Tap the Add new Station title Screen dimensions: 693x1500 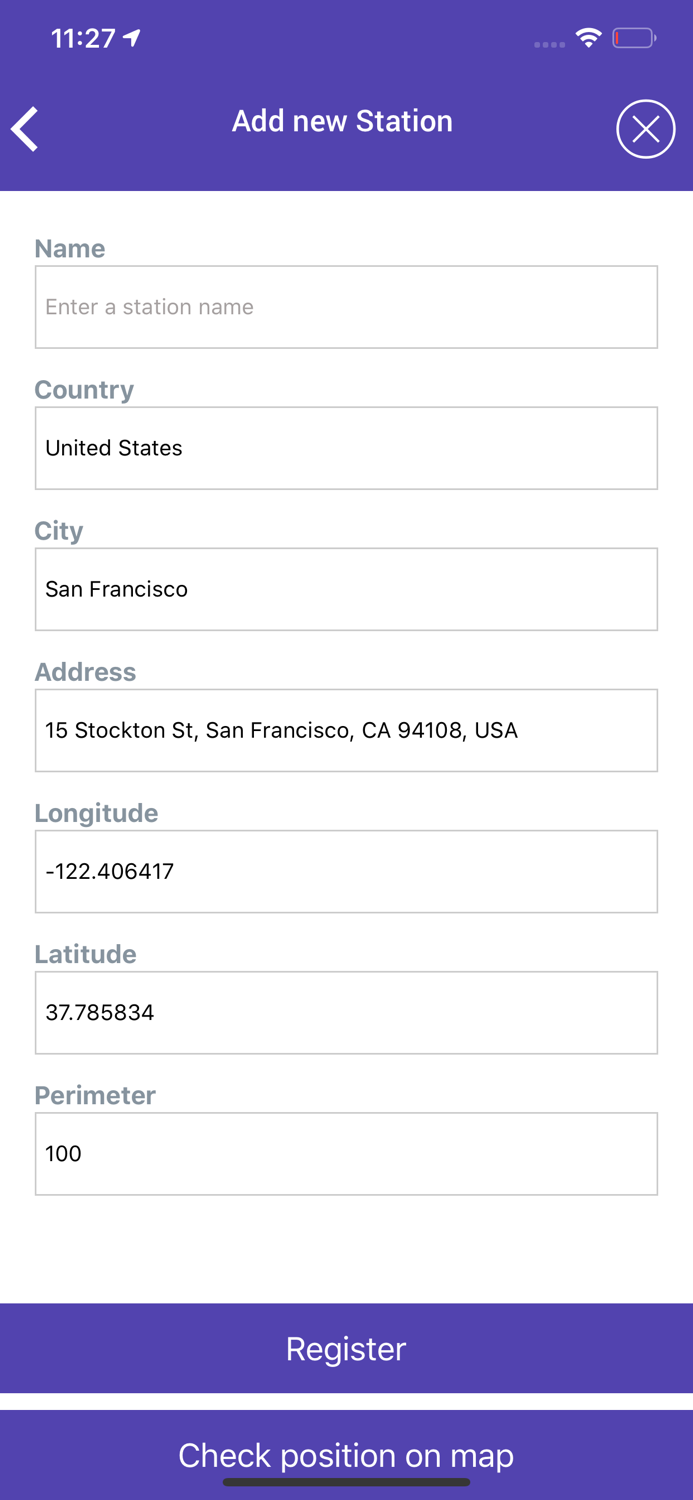pyautogui.click(x=342, y=121)
